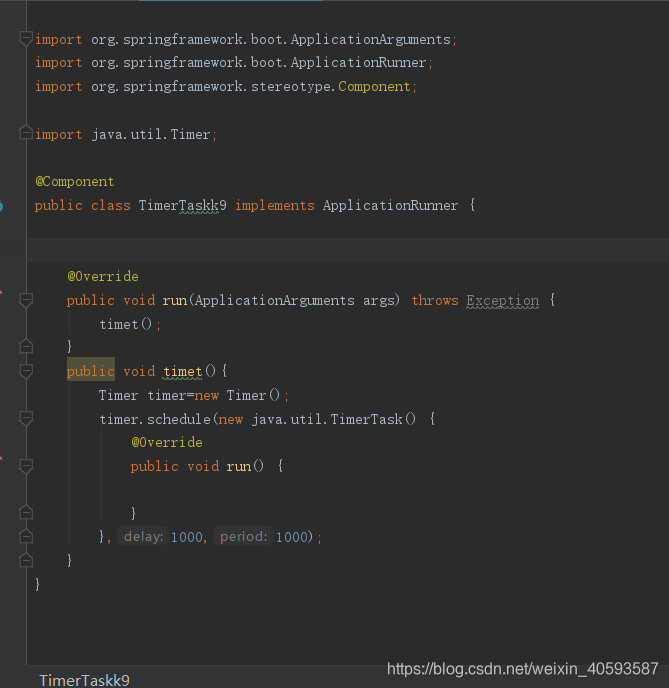The height and width of the screenshot is (688, 669).
Task: Click Timer in the java.util.Timer import
Action: [190, 134]
